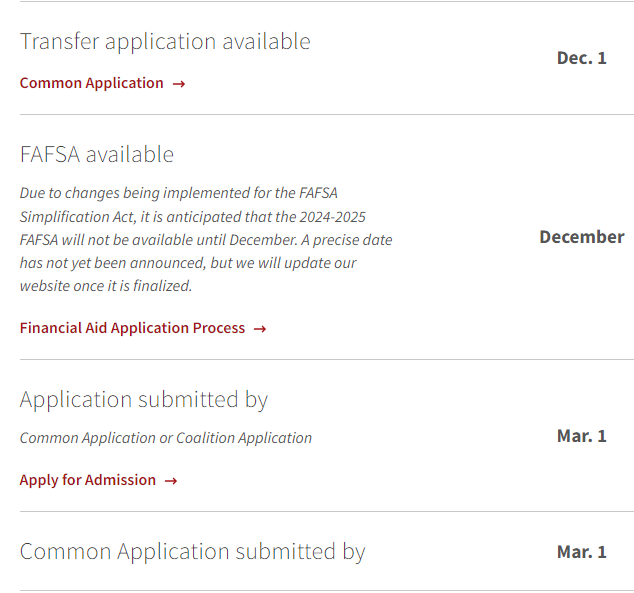
Task: Click the December date label
Action: 582,237
